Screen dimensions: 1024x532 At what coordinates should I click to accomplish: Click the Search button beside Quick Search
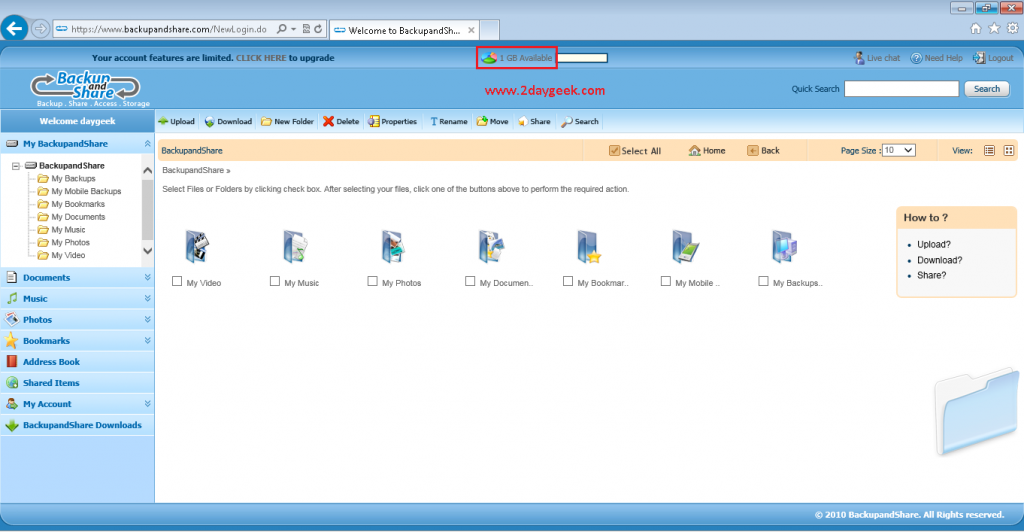tap(986, 89)
